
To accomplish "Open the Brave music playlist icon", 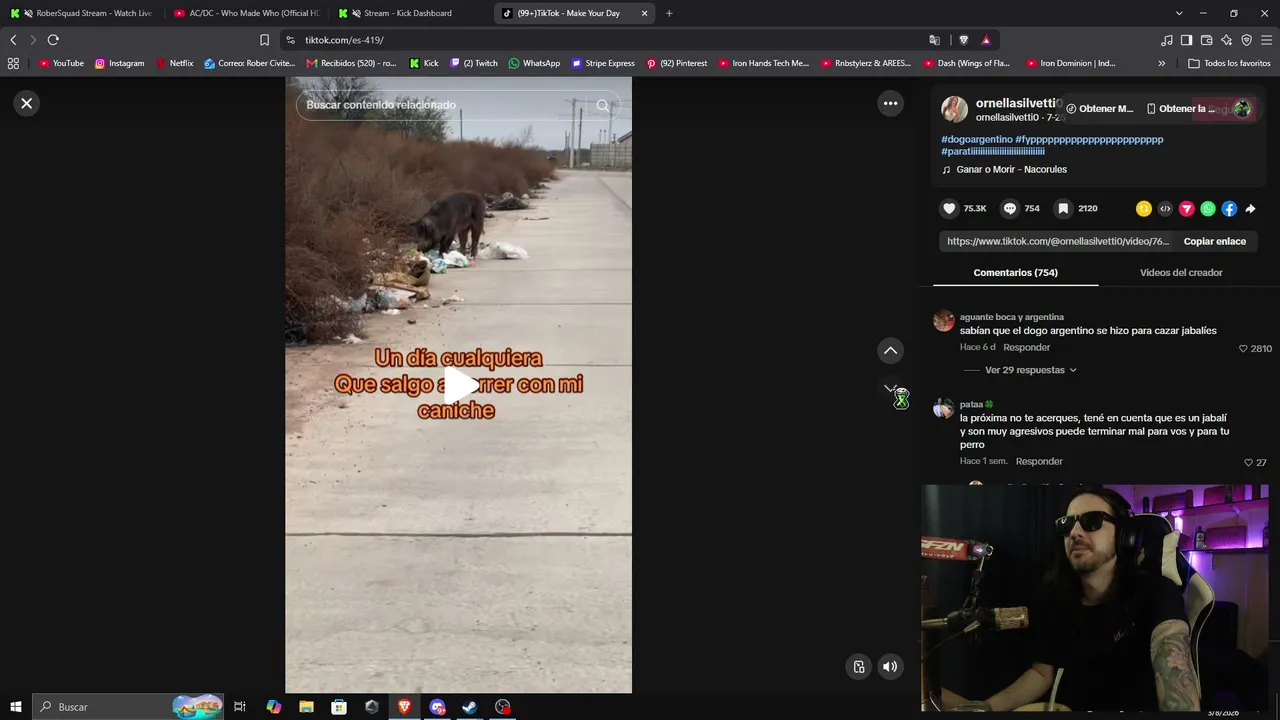I will [x=1167, y=40].
